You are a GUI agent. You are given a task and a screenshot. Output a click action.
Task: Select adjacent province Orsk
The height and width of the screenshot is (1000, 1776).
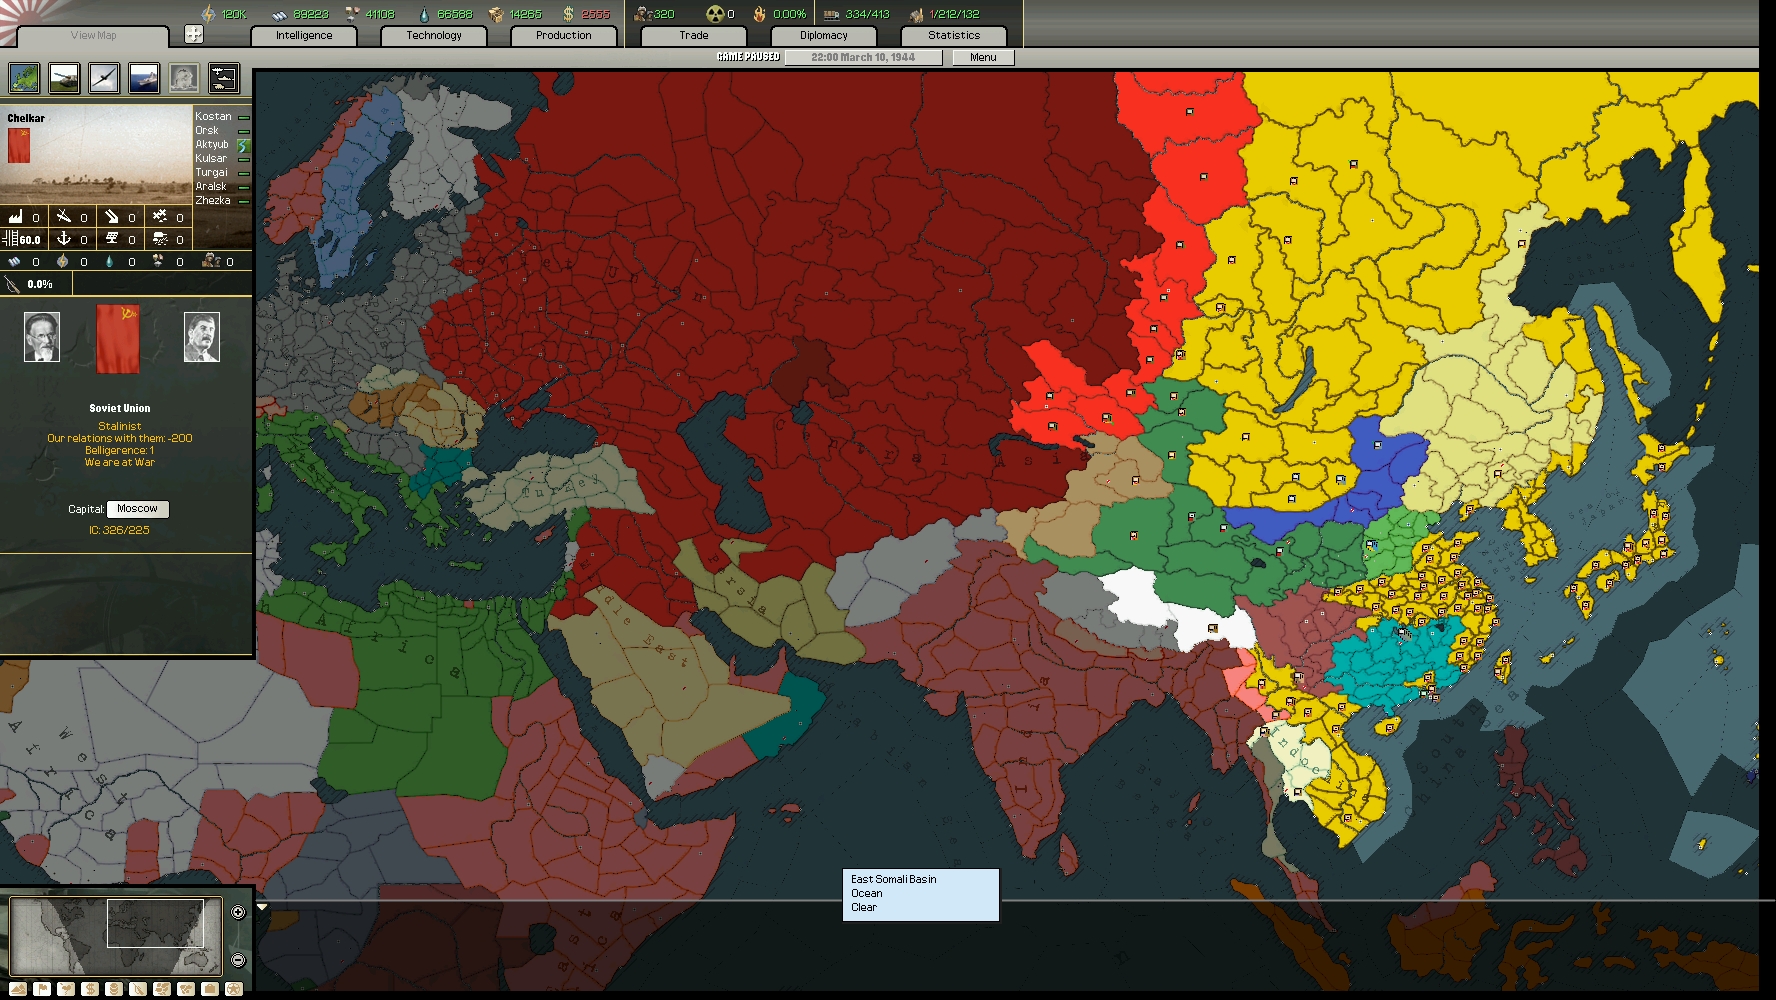207,130
